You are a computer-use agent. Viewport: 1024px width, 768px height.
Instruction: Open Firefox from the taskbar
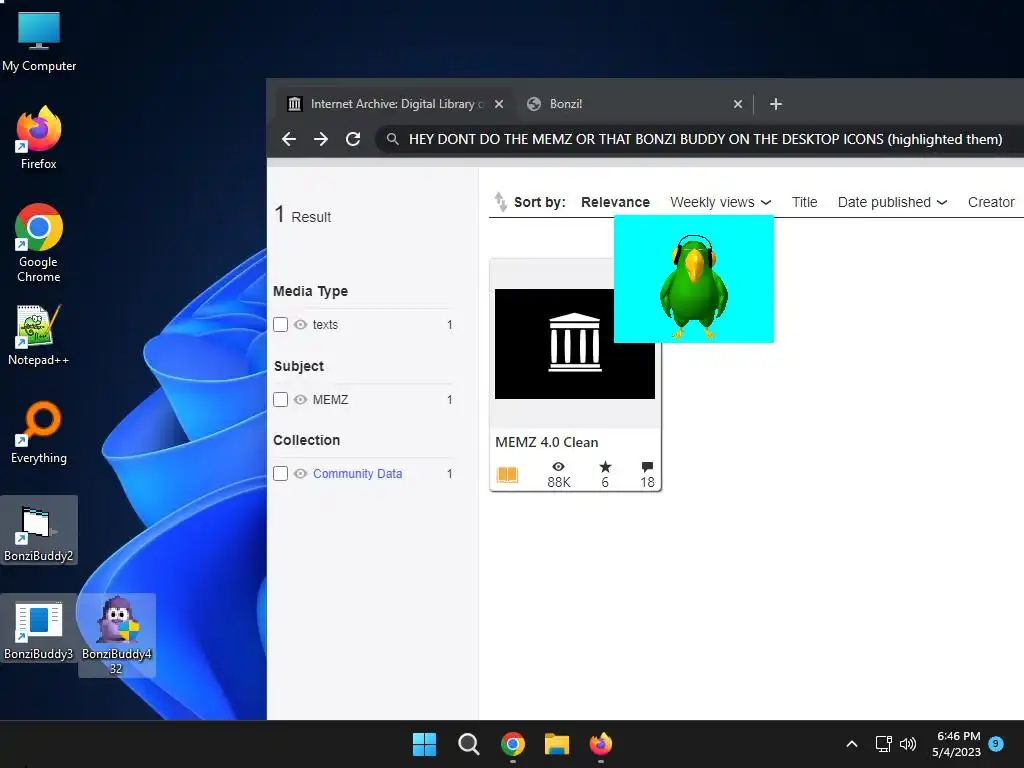click(601, 744)
